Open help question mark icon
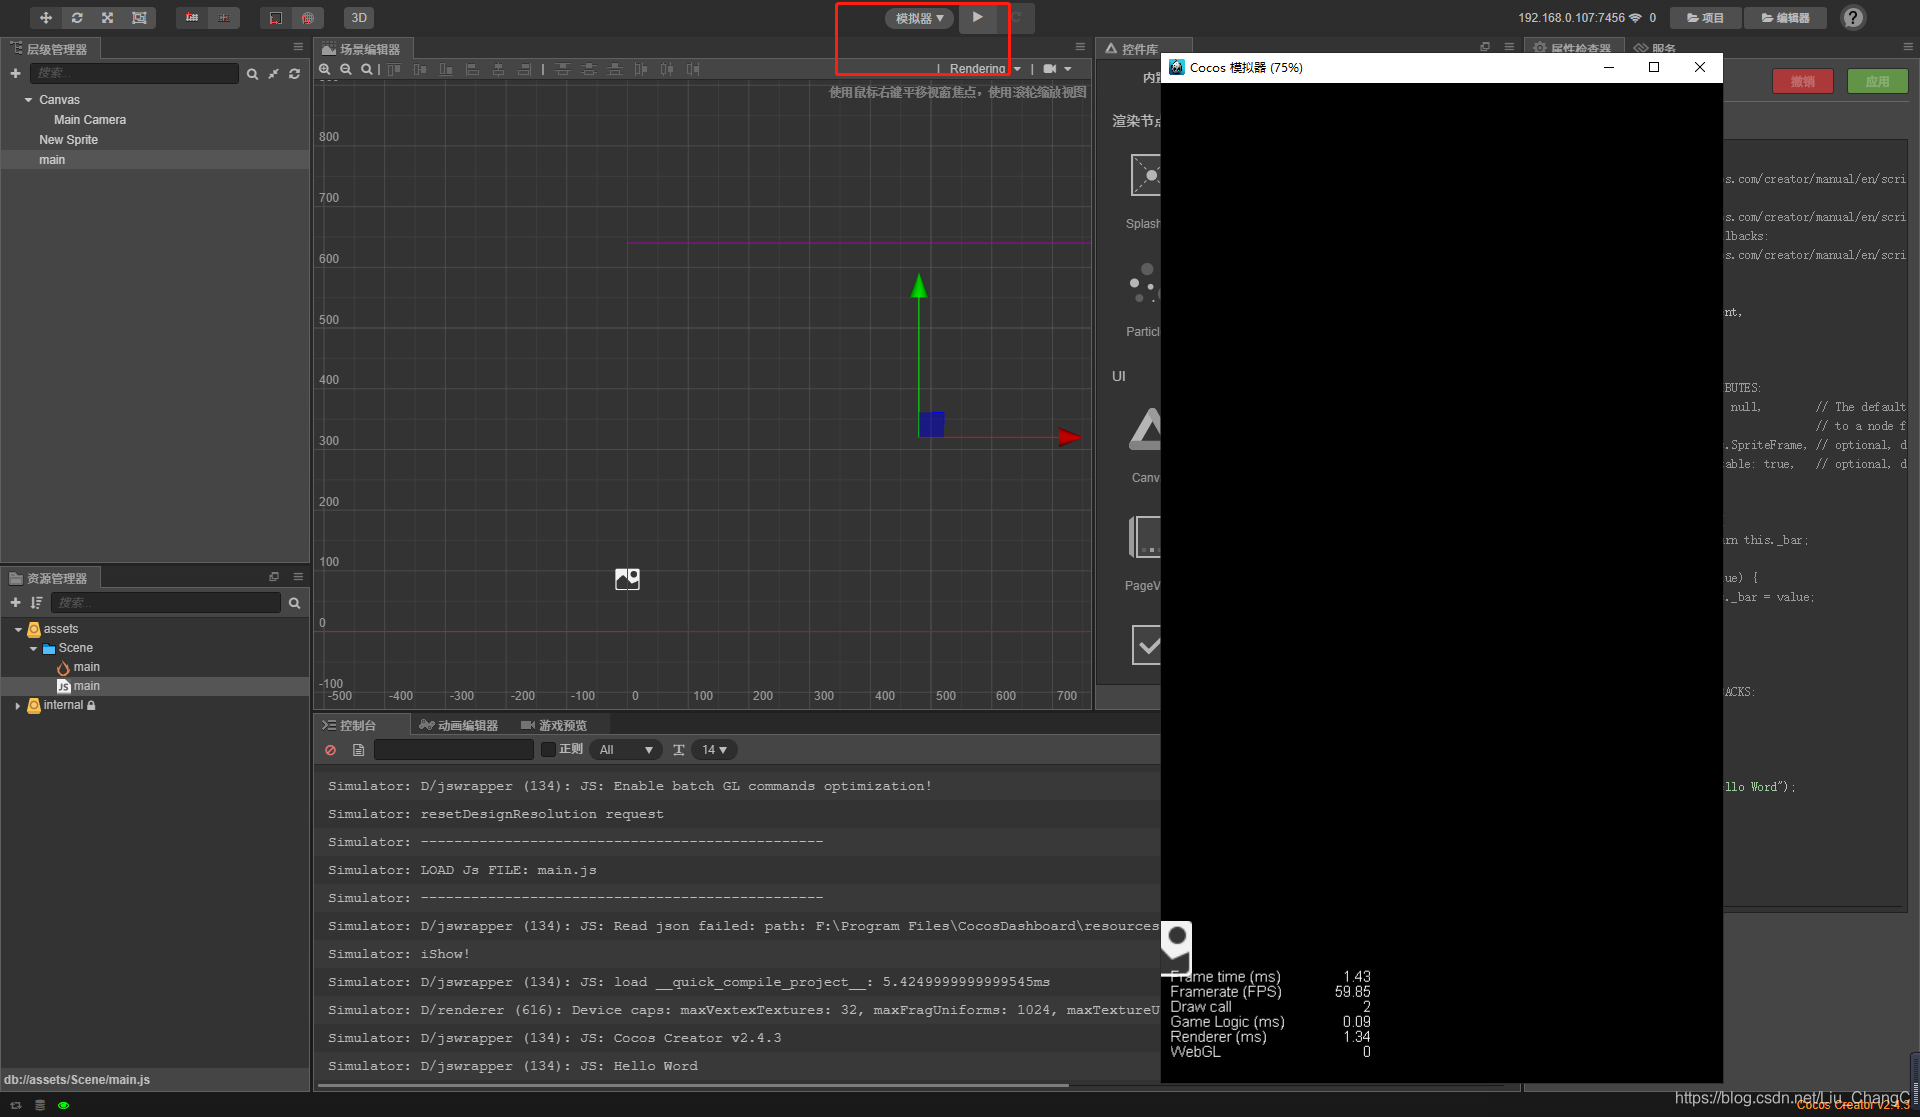This screenshot has width=1920, height=1117. 1852,18
